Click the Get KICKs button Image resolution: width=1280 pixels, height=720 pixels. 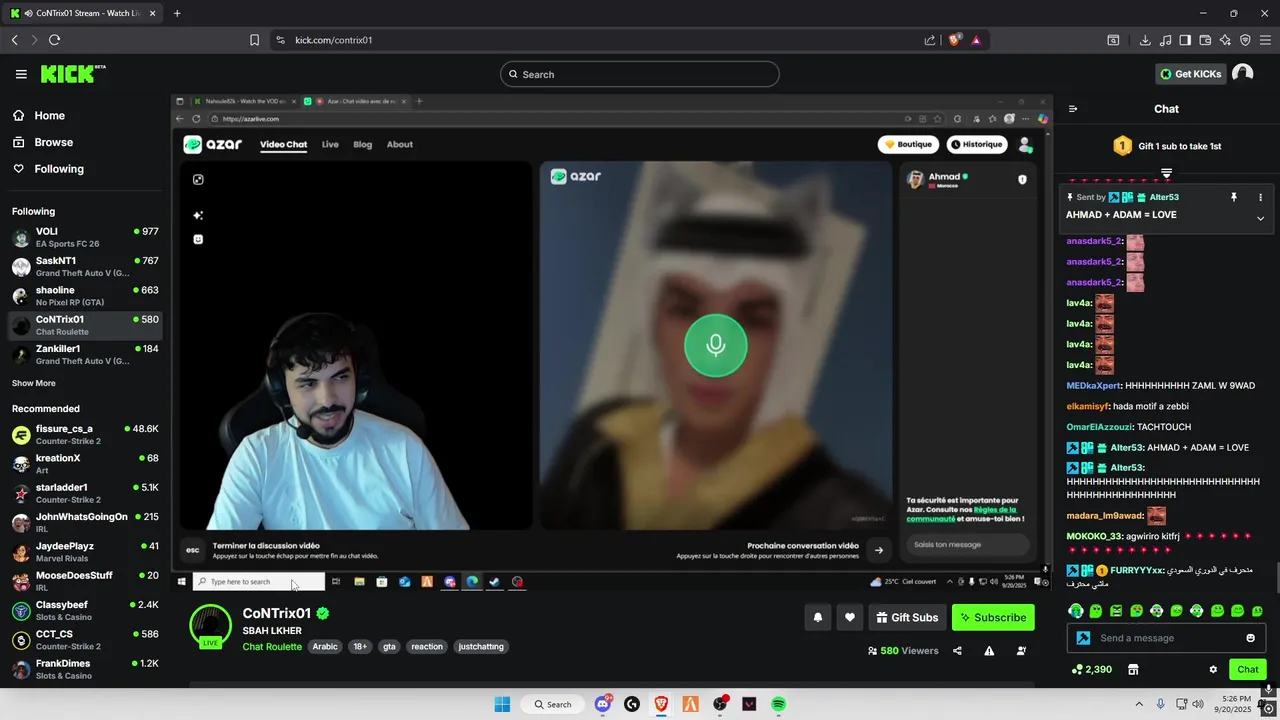(x=1190, y=74)
